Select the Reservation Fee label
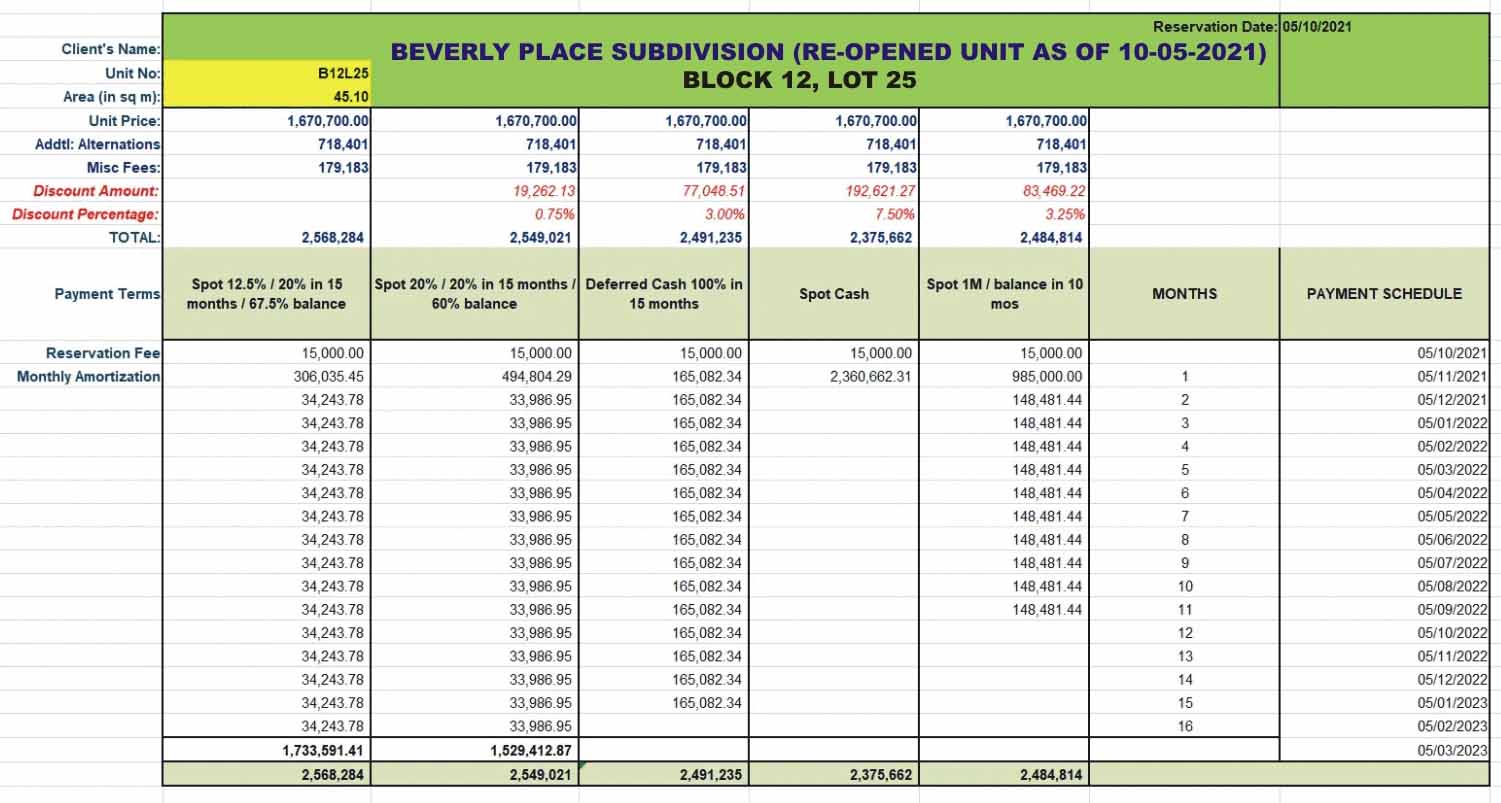This screenshot has height=803, width=1501. tap(103, 353)
